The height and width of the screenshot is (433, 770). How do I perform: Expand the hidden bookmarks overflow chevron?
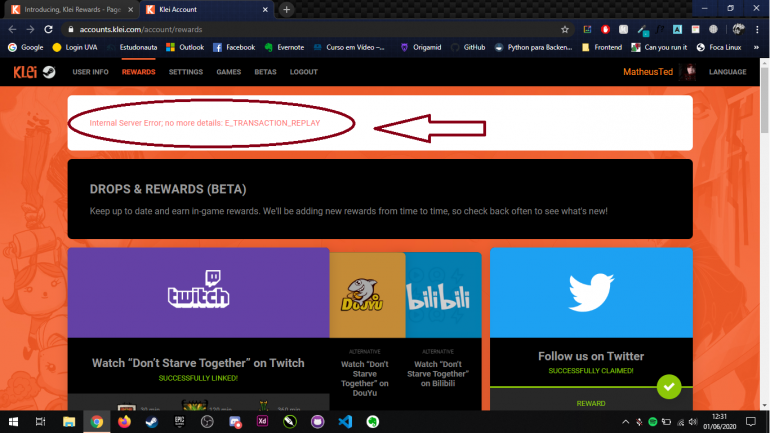pyautogui.click(x=759, y=47)
